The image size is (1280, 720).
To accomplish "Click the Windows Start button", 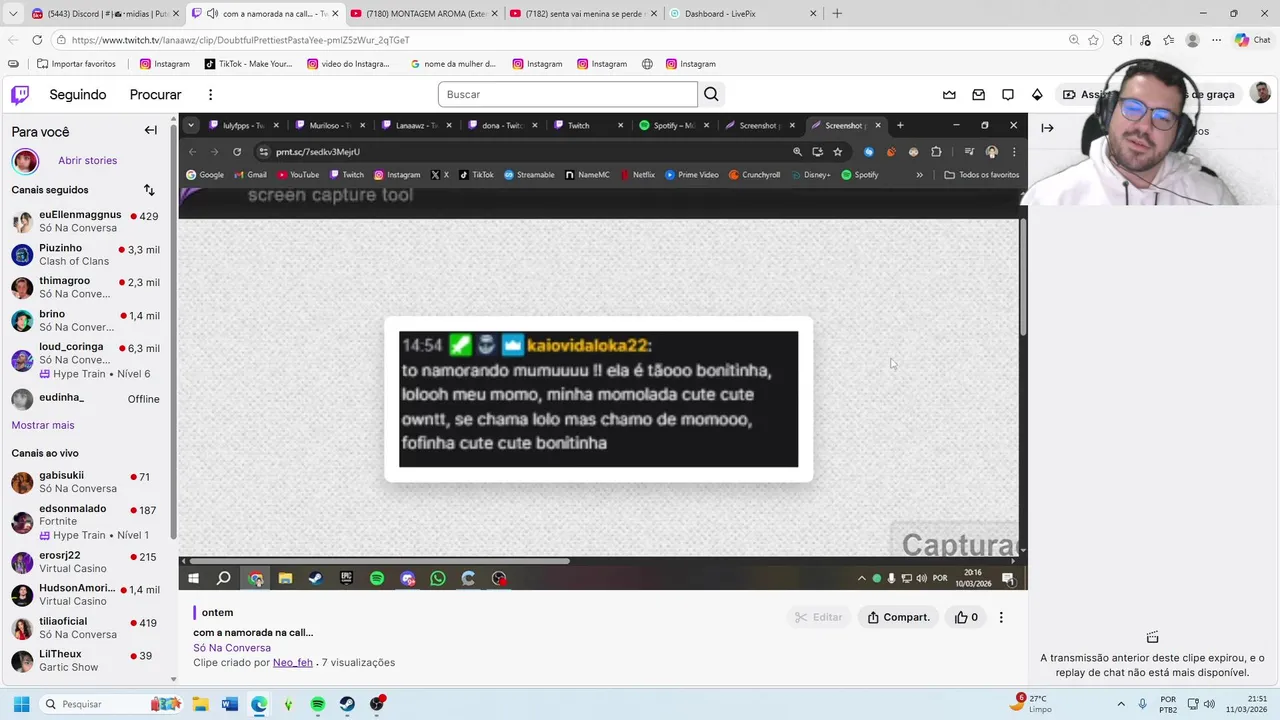I will 21,704.
